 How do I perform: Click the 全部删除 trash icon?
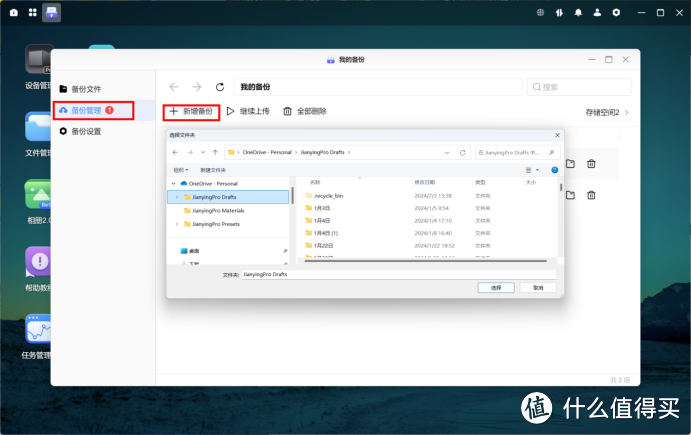tap(288, 111)
